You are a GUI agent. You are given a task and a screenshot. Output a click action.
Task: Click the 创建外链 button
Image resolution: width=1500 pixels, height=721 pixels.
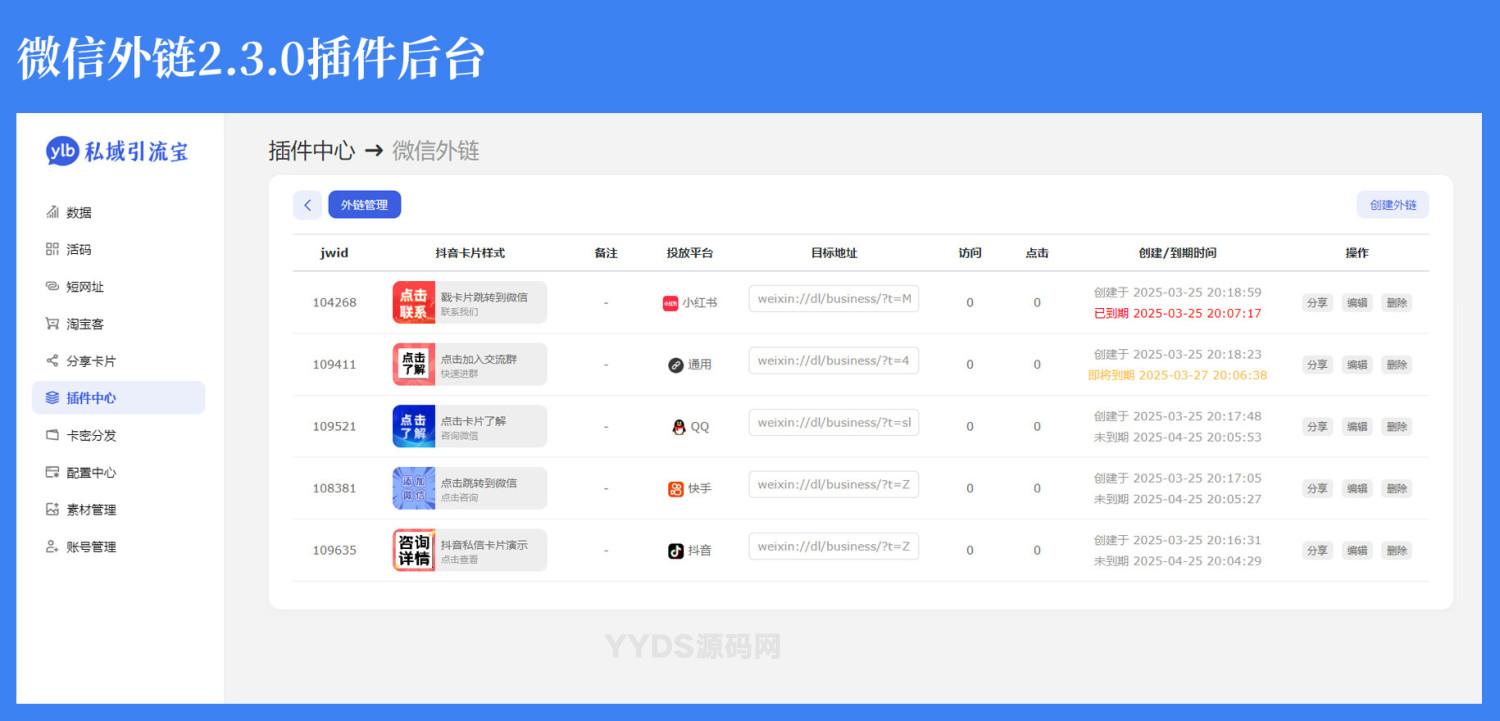[1392, 205]
